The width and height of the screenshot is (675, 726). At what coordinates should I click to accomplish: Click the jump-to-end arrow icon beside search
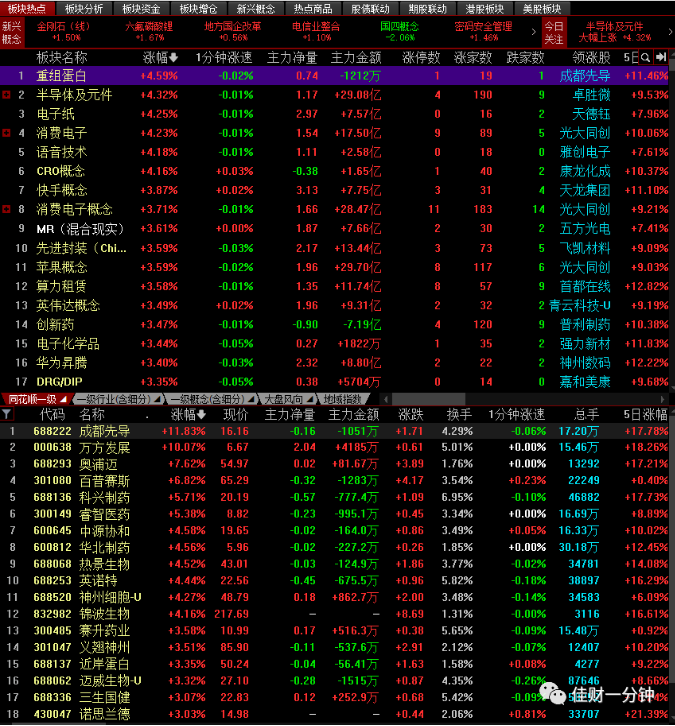[x=661, y=57]
